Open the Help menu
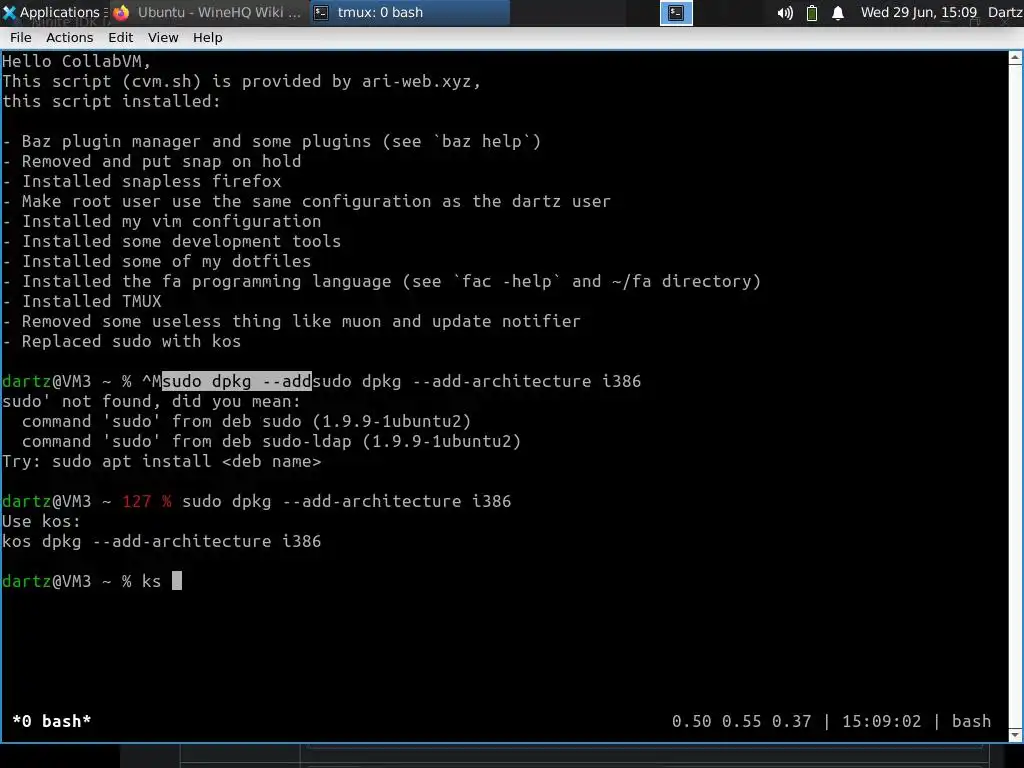 [x=208, y=37]
